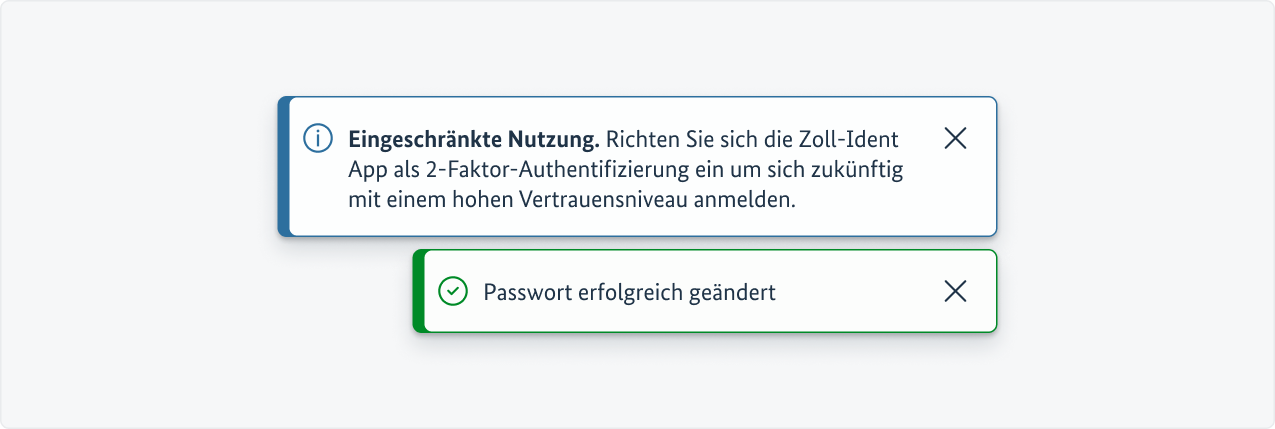The image size is (1275, 429).
Task: Click the word Richten after the bold heading
Action: [639, 138]
